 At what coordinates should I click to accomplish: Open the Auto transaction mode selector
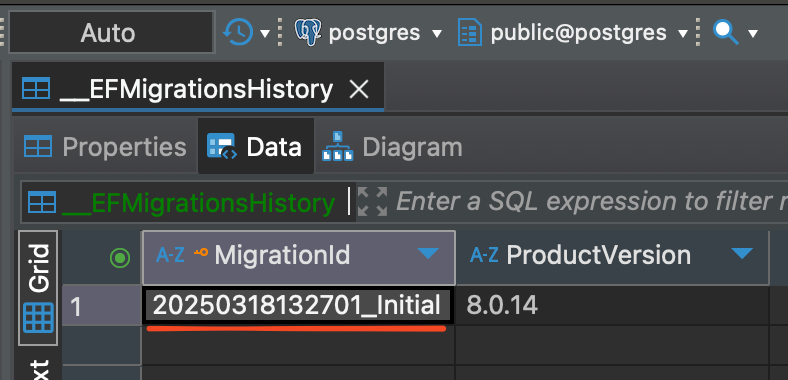(x=112, y=33)
